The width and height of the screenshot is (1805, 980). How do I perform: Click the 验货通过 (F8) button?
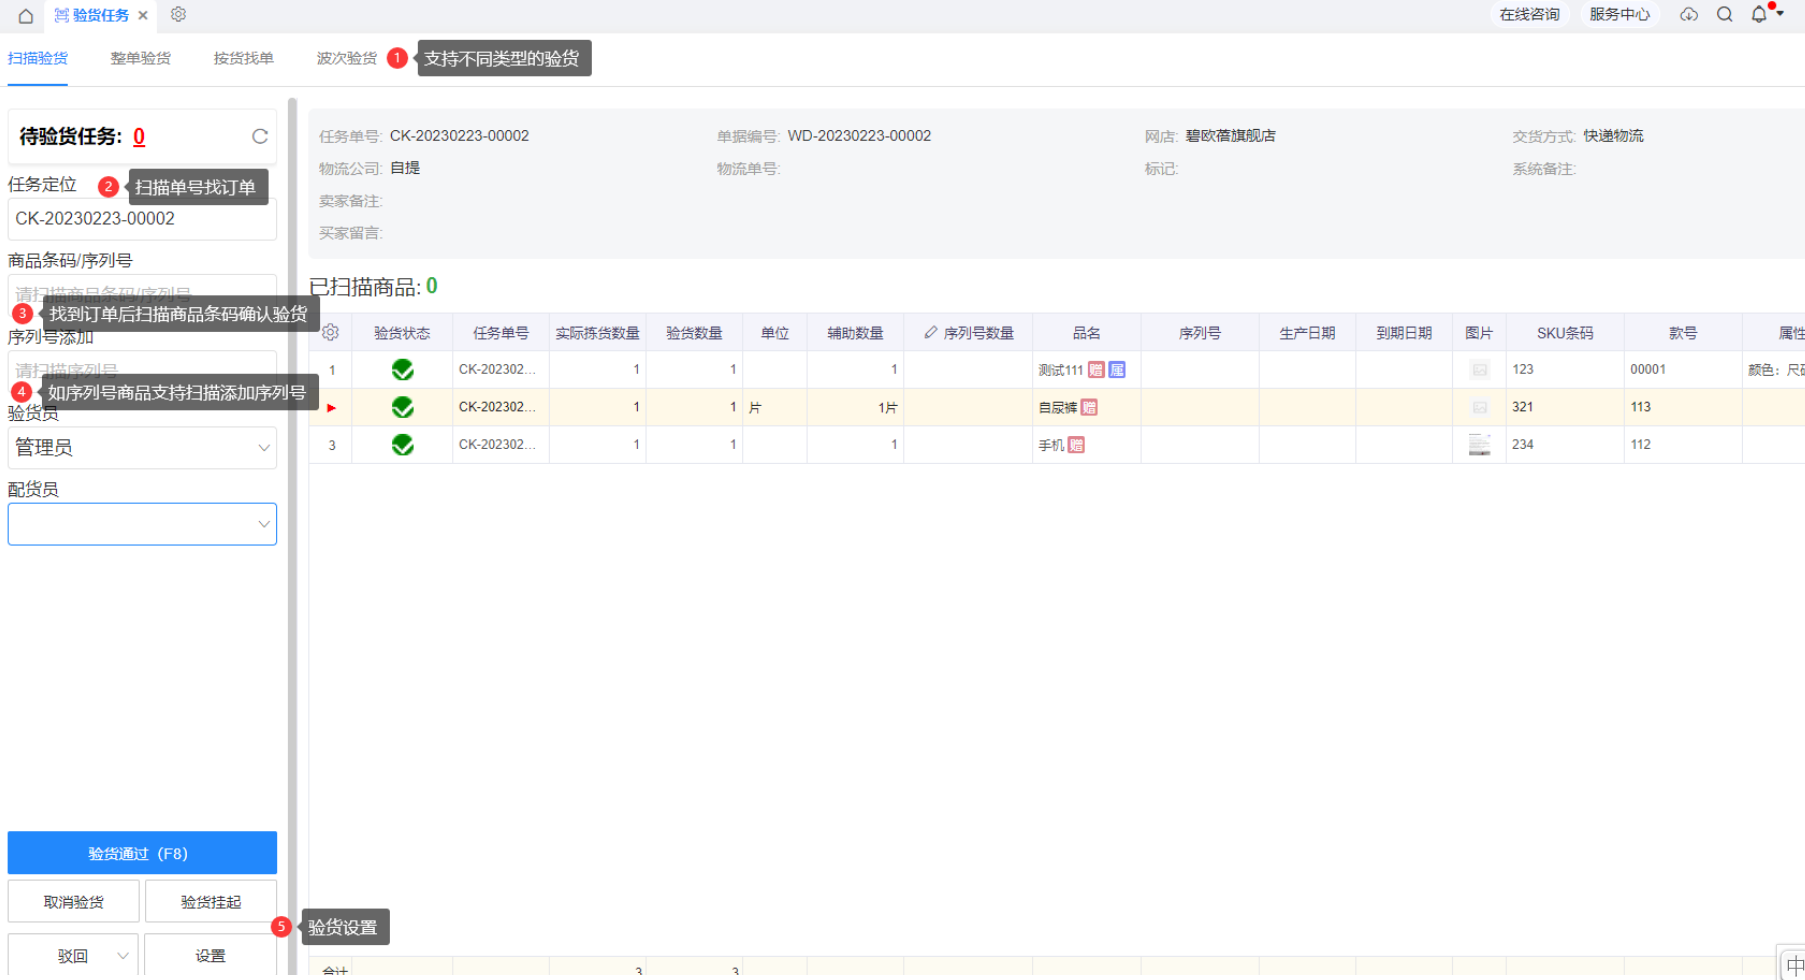142,853
